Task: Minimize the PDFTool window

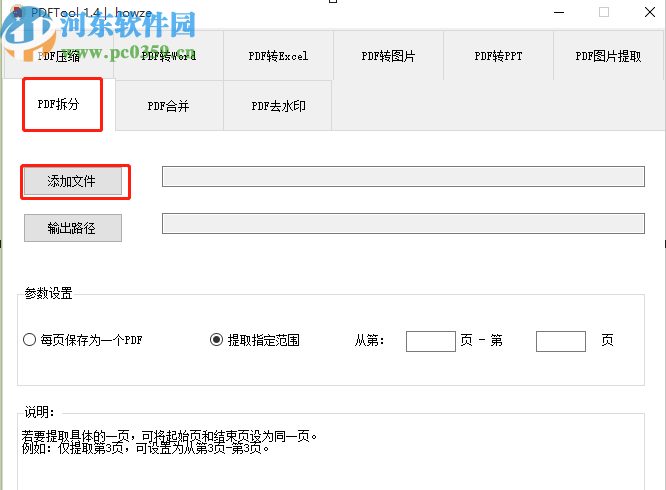Action: (559, 12)
